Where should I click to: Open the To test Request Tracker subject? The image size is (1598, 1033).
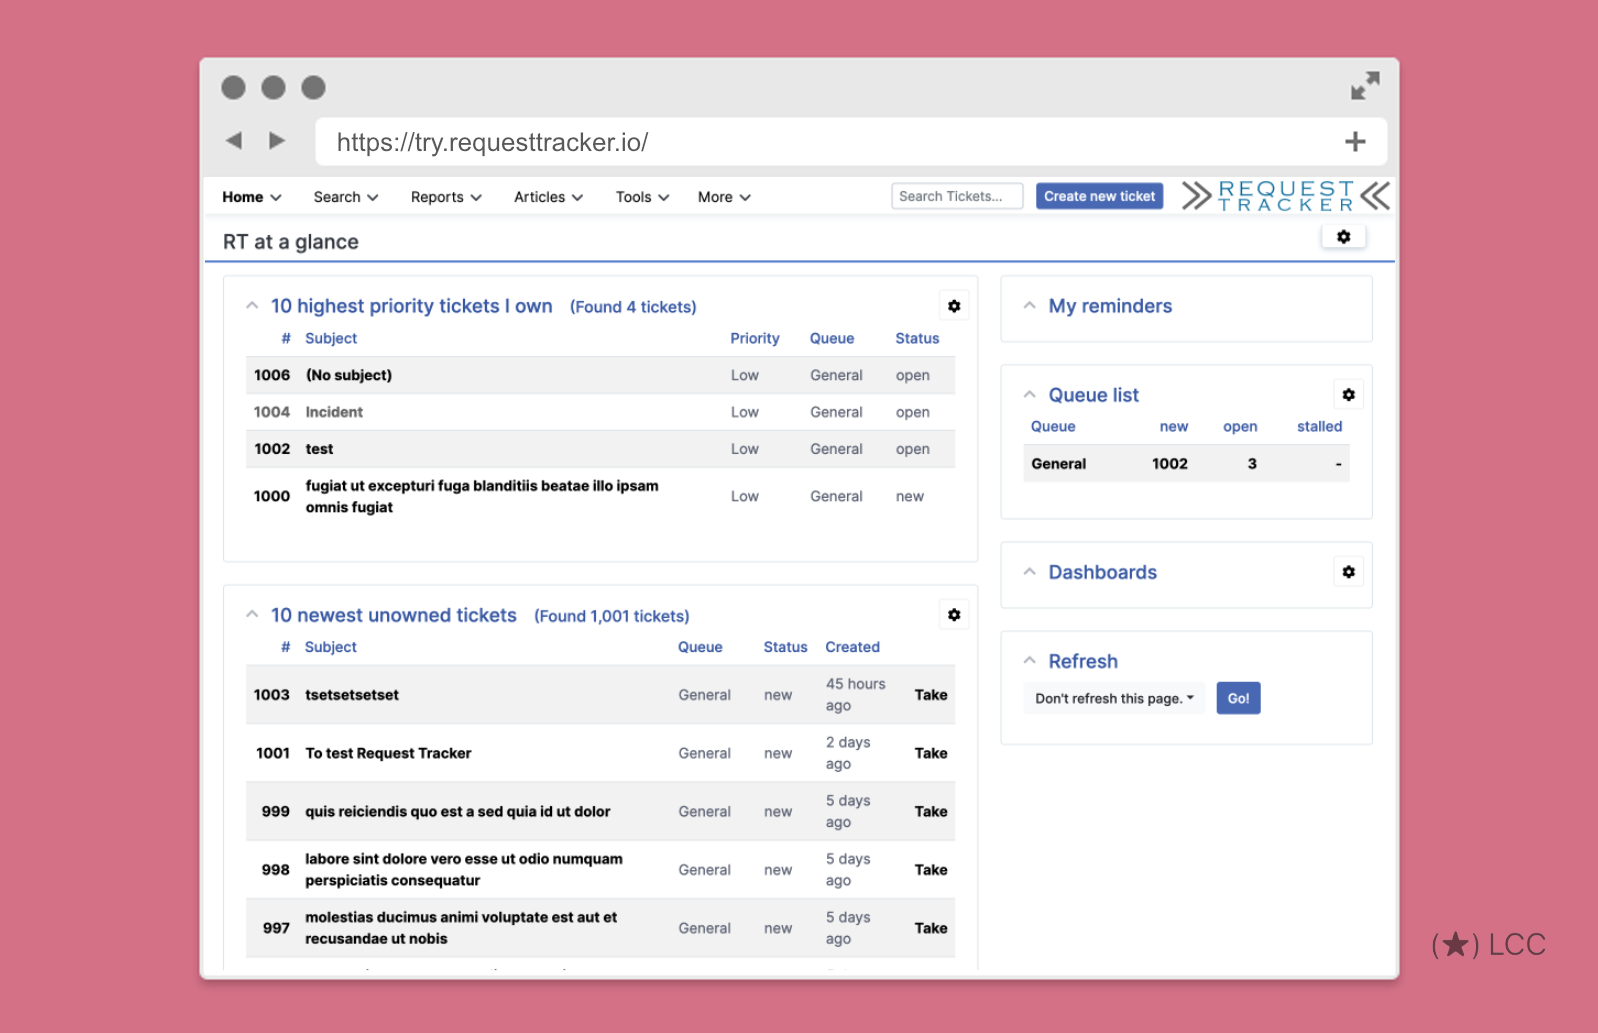[388, 753]
